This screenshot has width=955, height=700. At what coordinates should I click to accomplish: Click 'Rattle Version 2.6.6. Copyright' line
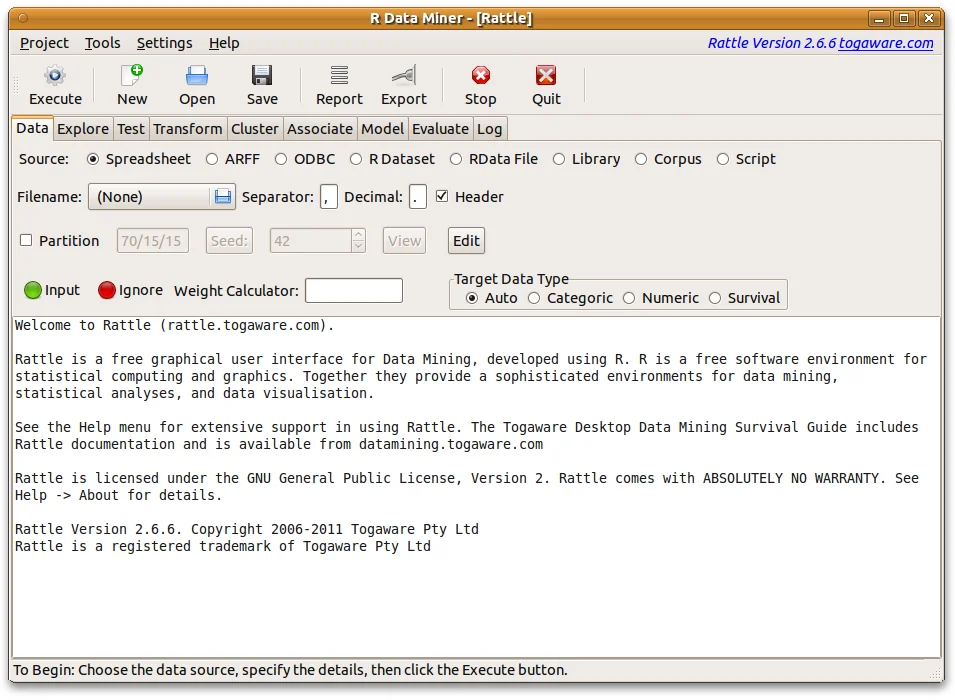[x=247, y=529]
